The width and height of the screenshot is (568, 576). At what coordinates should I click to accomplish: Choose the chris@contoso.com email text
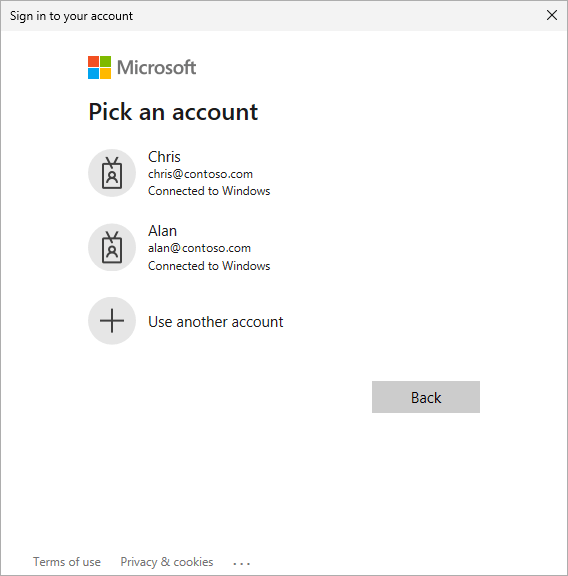point(200,174)
